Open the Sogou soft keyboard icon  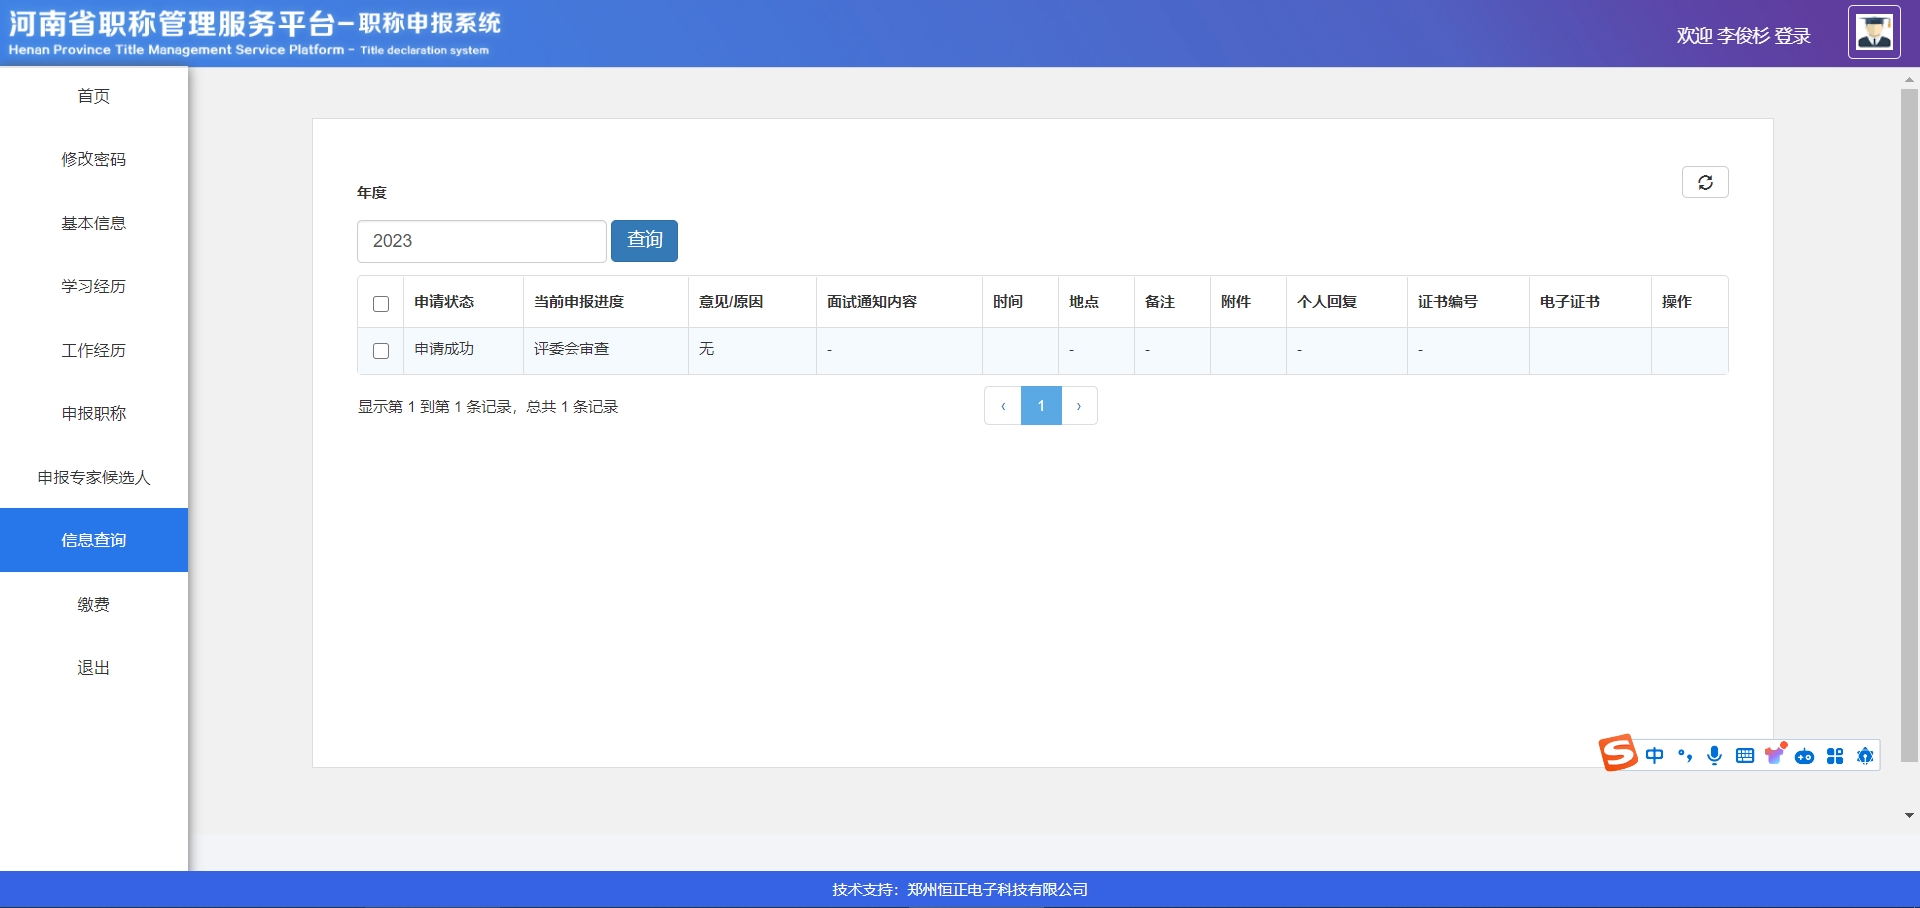click(1745, 756)
